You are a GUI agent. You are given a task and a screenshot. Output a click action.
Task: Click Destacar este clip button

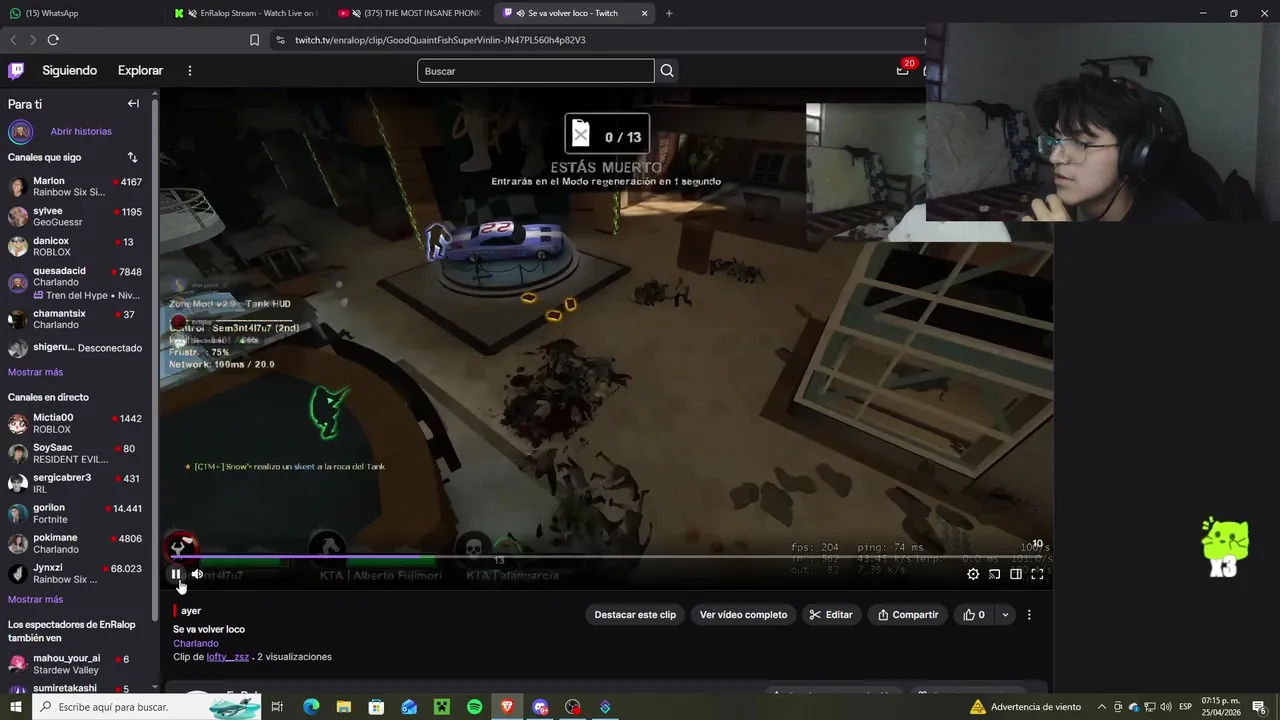[635, 615]
